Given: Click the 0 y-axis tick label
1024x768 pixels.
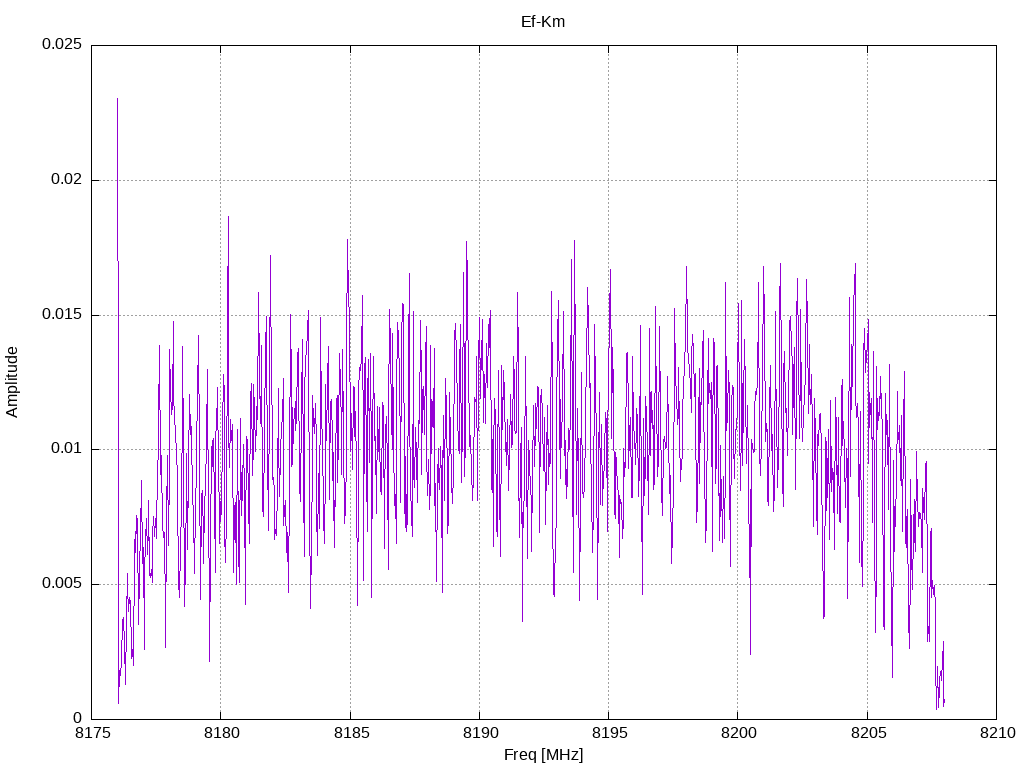Looking at the screenshot, I should click(x=78, y=719).
